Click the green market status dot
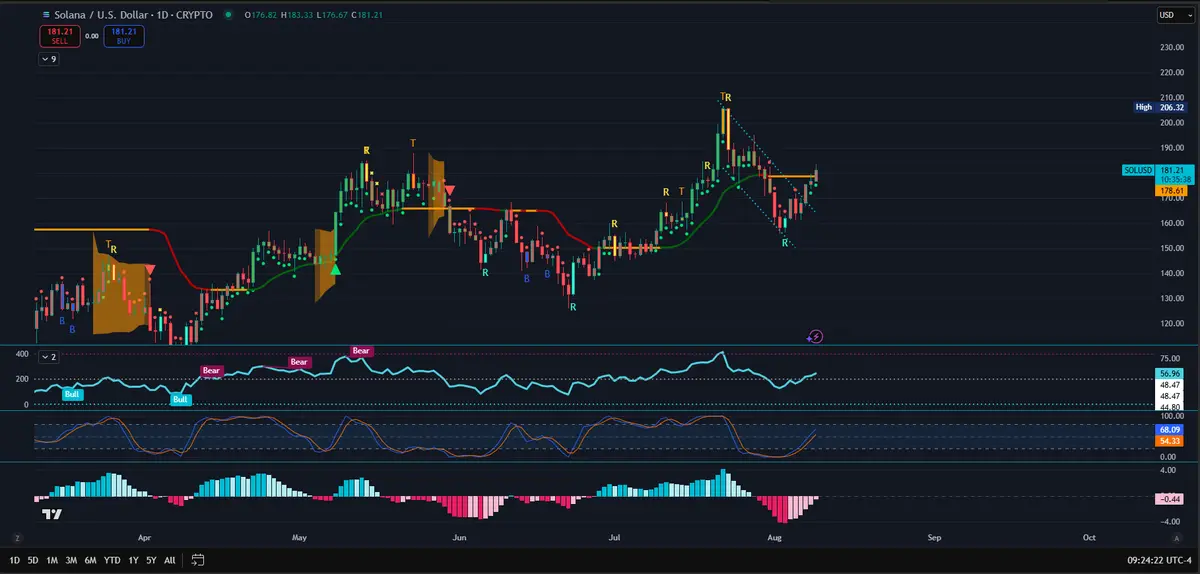Image resolution: width=1200 pixels, height=574 pixels. (229, 15)
